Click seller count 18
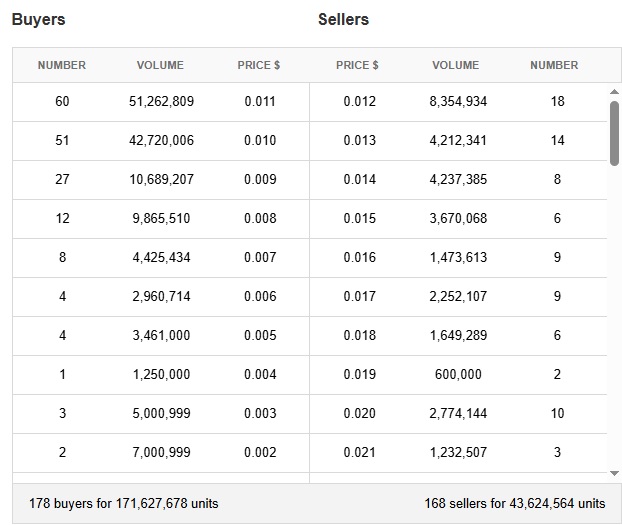Viewport: 622px width, 525px height. (x=557, y=102)
